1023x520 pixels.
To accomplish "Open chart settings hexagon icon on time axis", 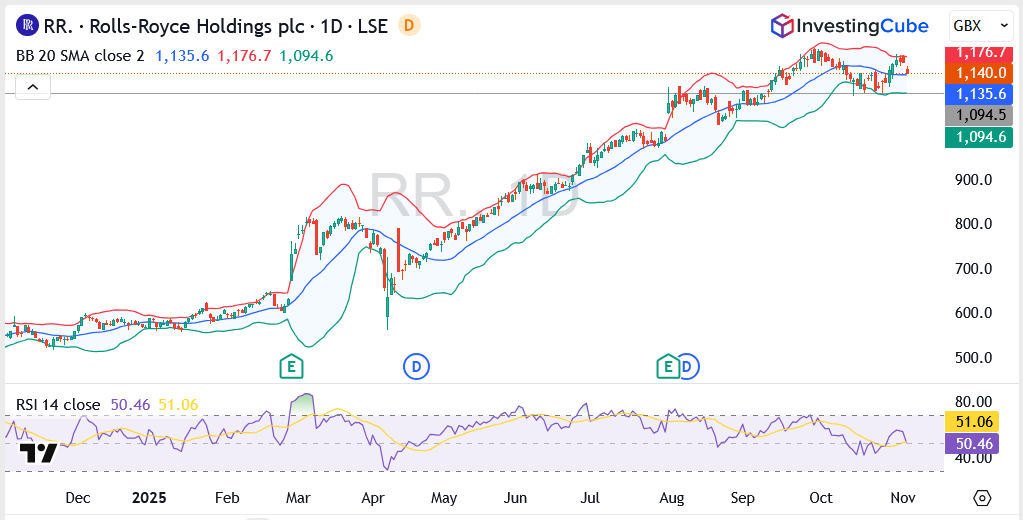I will [981, 498].
